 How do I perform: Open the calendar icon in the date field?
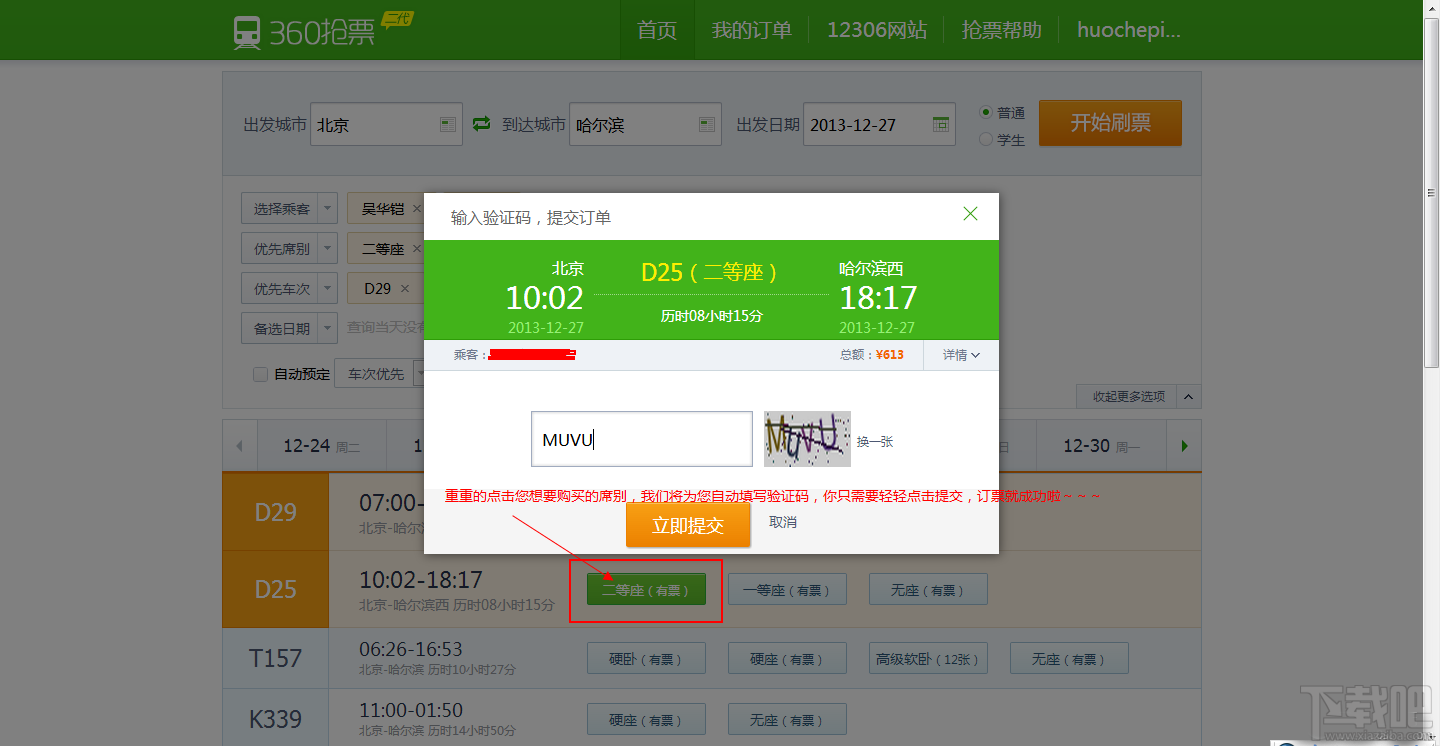tap(940, 123)
